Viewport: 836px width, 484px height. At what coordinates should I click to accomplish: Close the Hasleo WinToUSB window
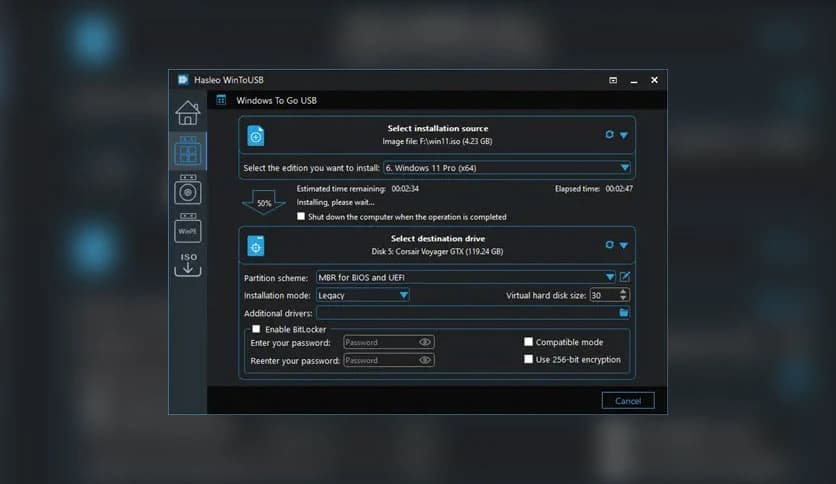point(654,80)
